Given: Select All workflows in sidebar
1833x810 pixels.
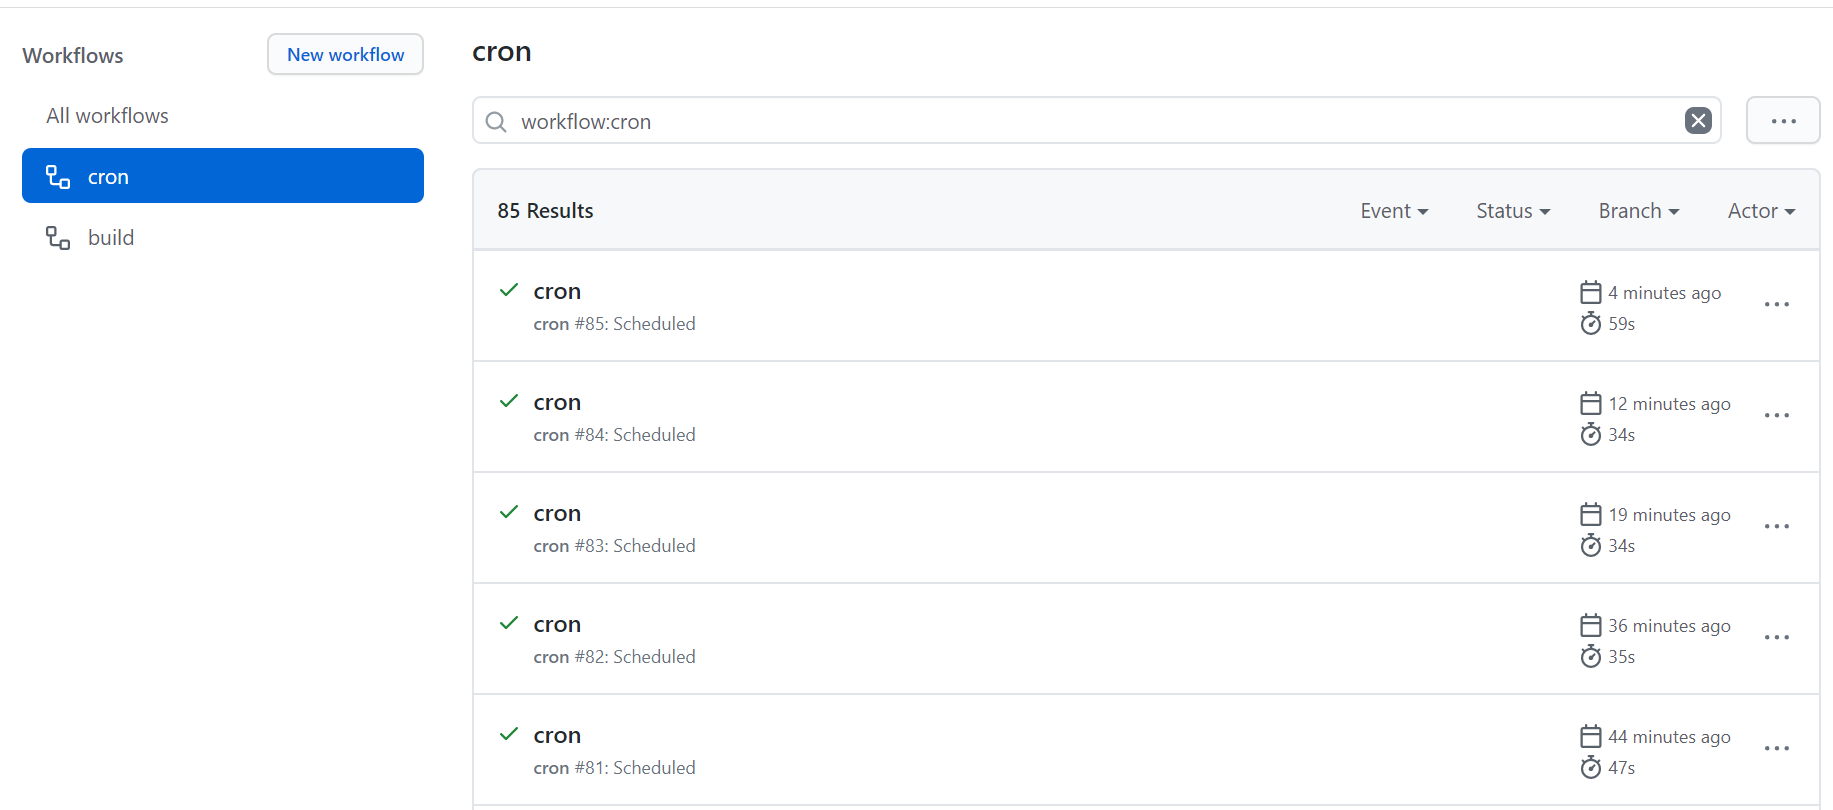Looking at the screenshot, I should (107, 116).
